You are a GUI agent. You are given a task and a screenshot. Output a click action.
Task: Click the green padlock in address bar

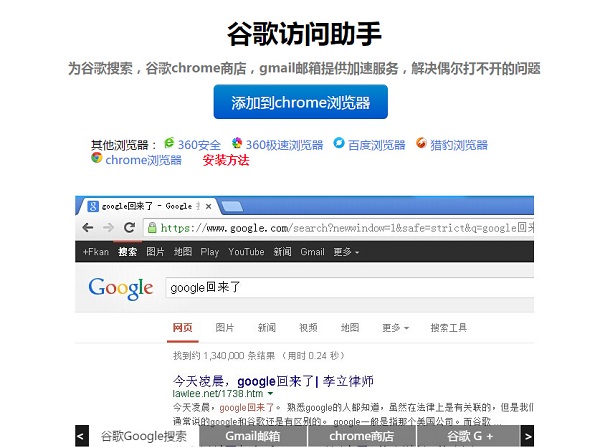[152, 228]
